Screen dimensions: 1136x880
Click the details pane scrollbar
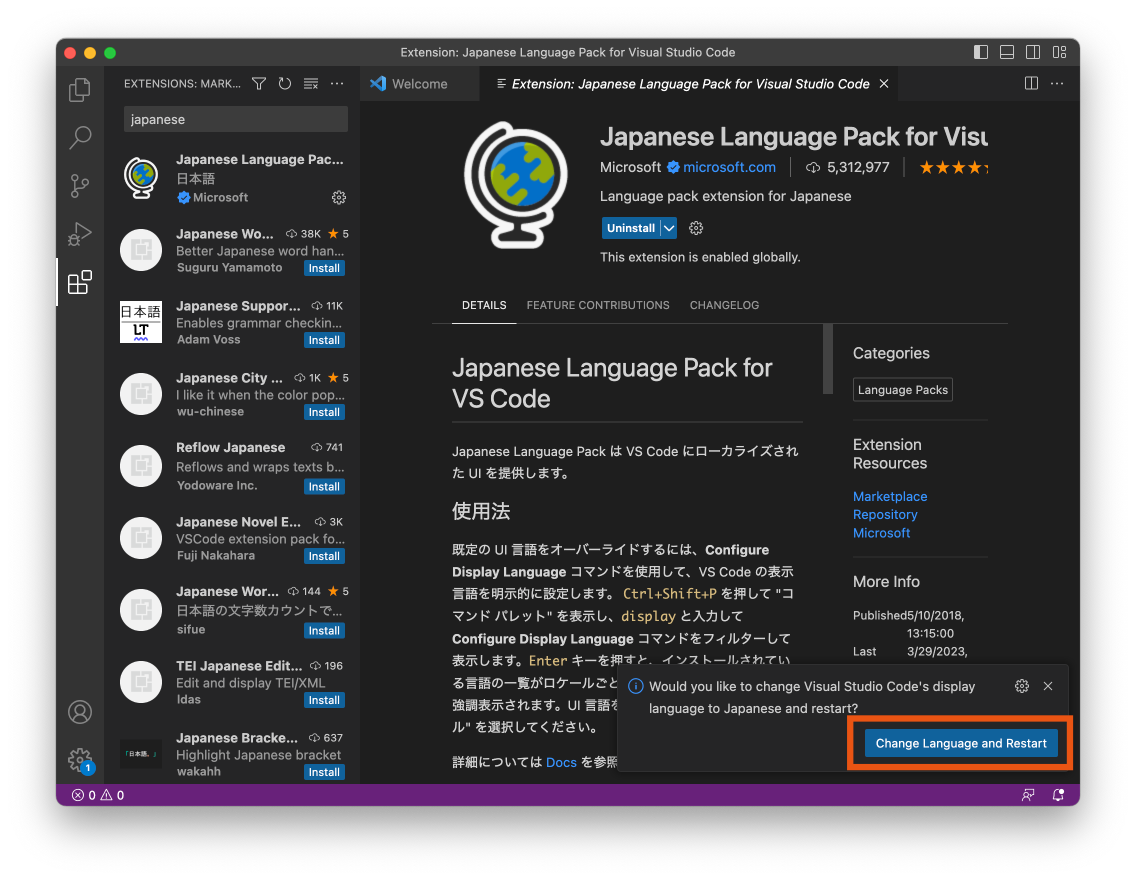(x=827, y=359)
